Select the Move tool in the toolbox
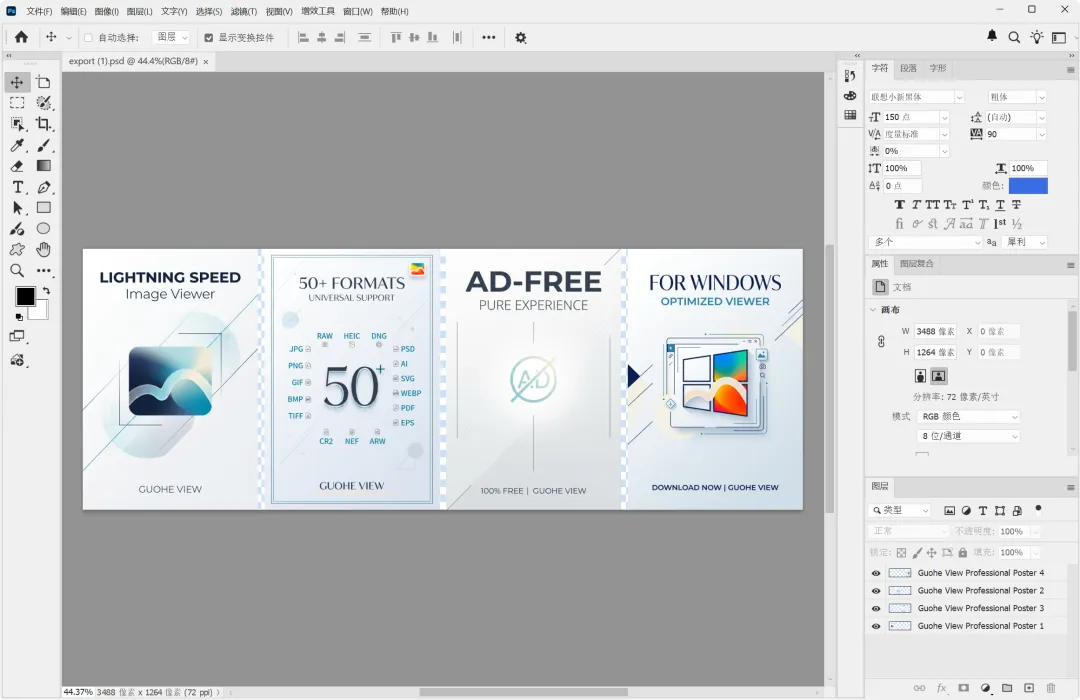Image resolution: width=1080 pixels, height=700 pixels. tap(17, 83)
